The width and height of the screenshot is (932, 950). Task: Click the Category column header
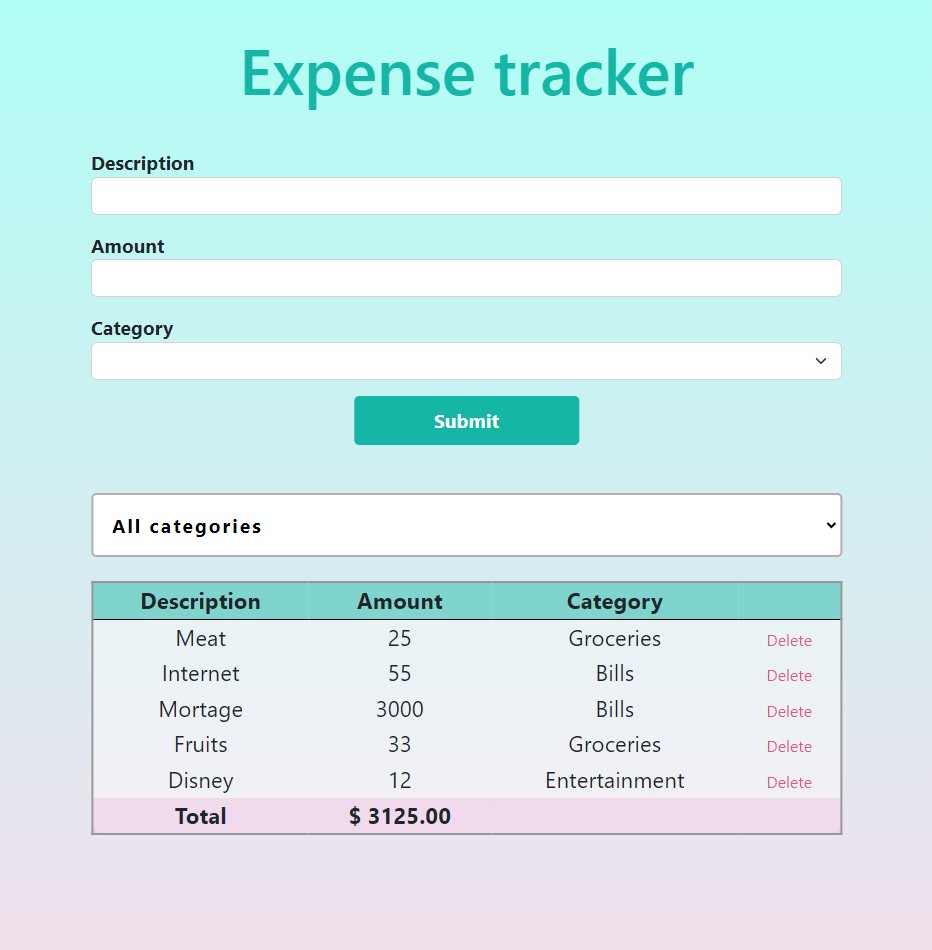[x=614, y=601]
